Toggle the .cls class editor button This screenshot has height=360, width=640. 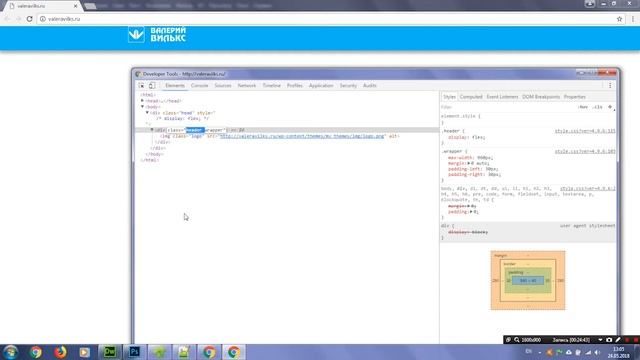(x=598, y=107)
